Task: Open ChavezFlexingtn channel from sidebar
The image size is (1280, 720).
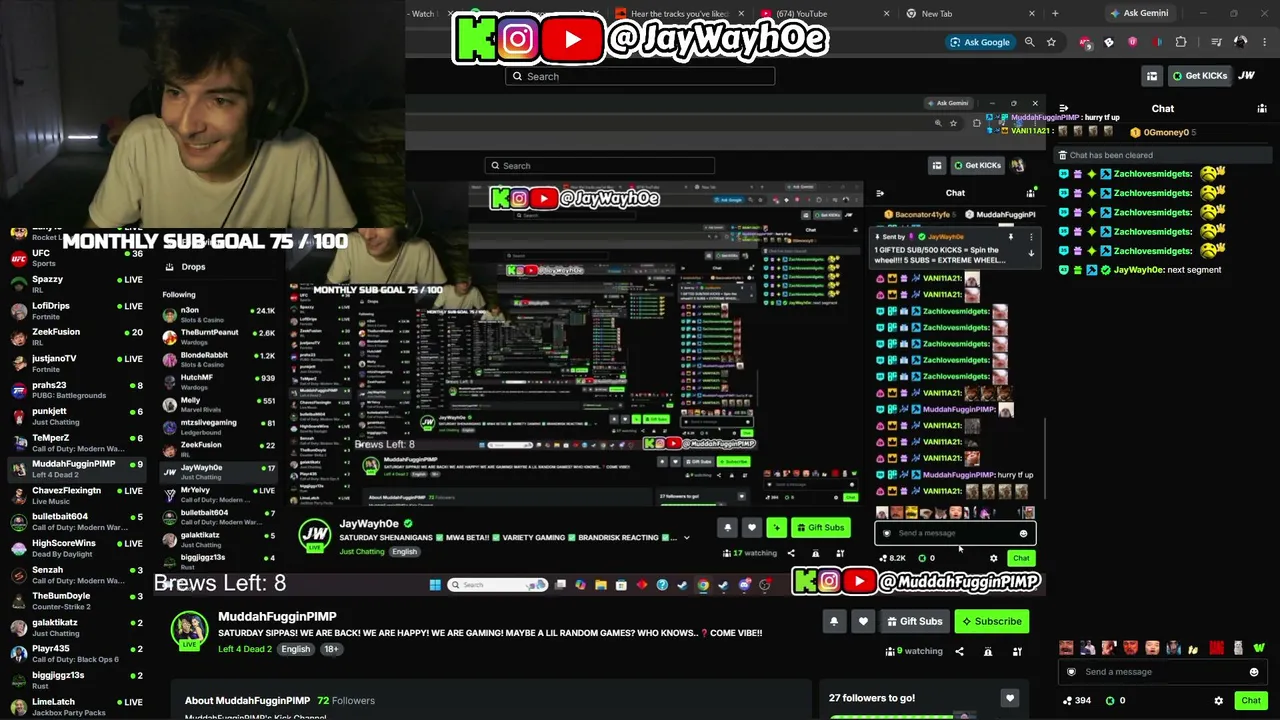Action: 75,496
